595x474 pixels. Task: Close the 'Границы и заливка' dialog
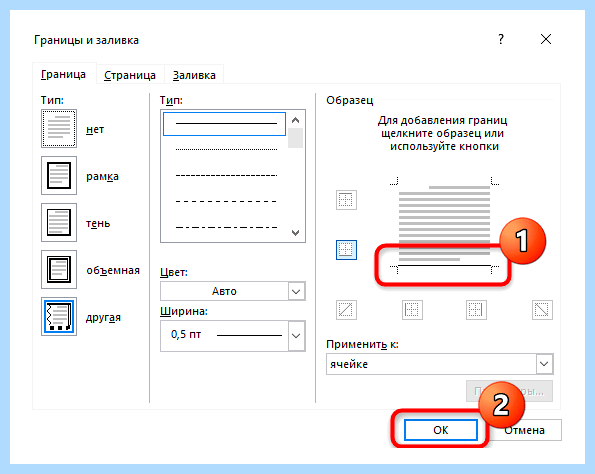point(546,39)
